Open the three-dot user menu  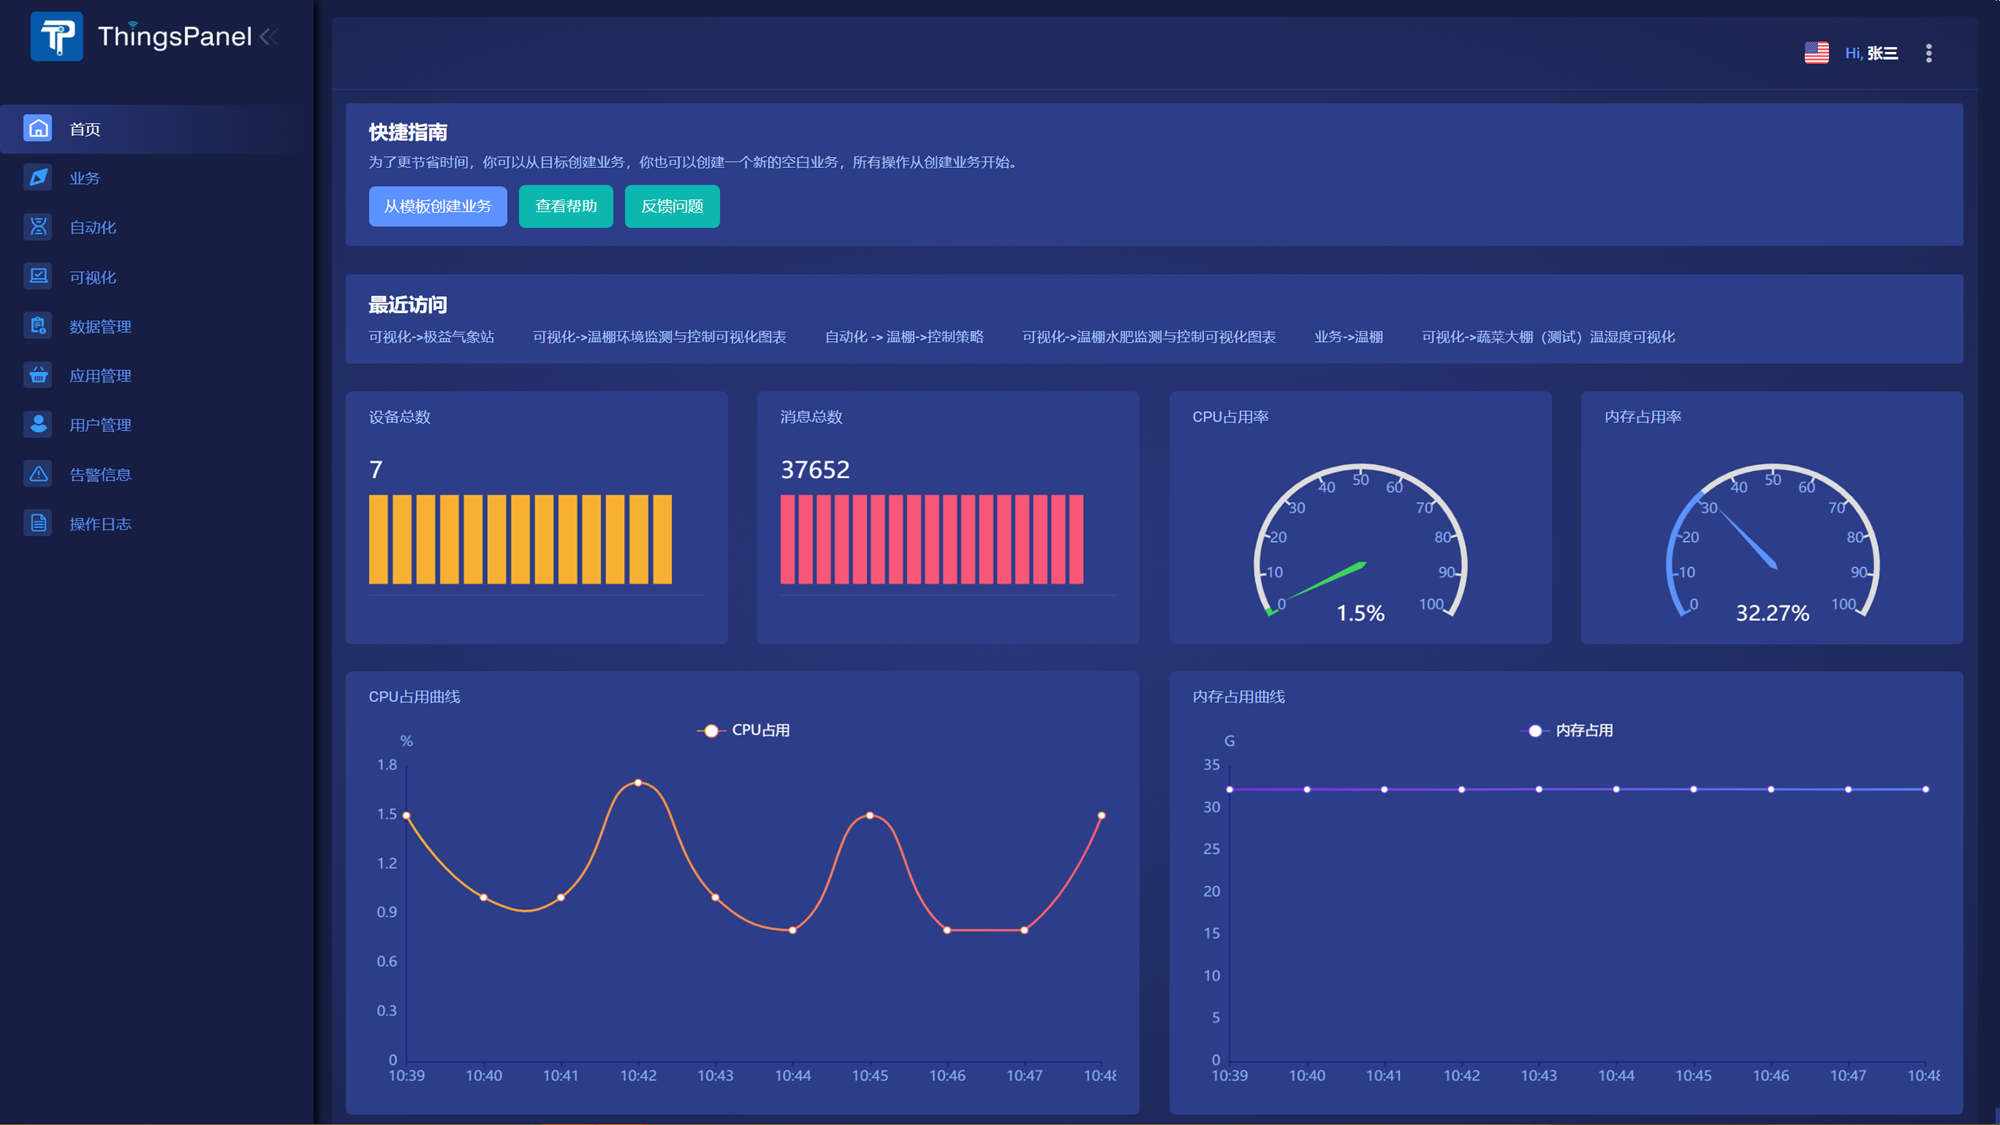click(x=1928, y=53)
